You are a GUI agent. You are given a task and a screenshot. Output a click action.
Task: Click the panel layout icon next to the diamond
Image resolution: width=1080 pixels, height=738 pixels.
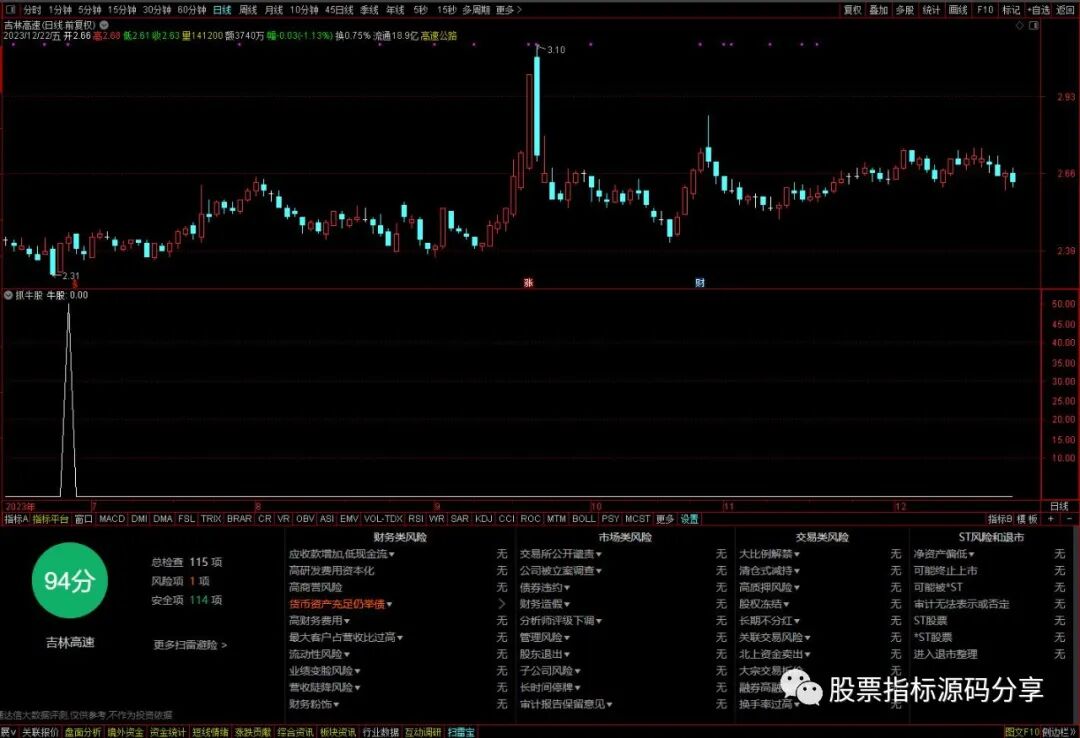pos(1033,25)
